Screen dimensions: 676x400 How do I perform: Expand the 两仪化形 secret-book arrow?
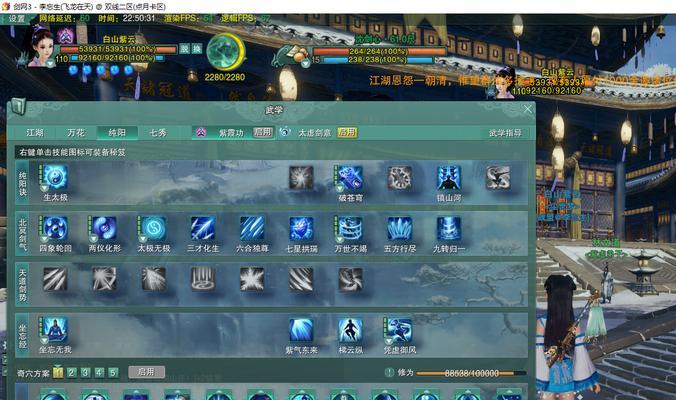tap(93, 239)
